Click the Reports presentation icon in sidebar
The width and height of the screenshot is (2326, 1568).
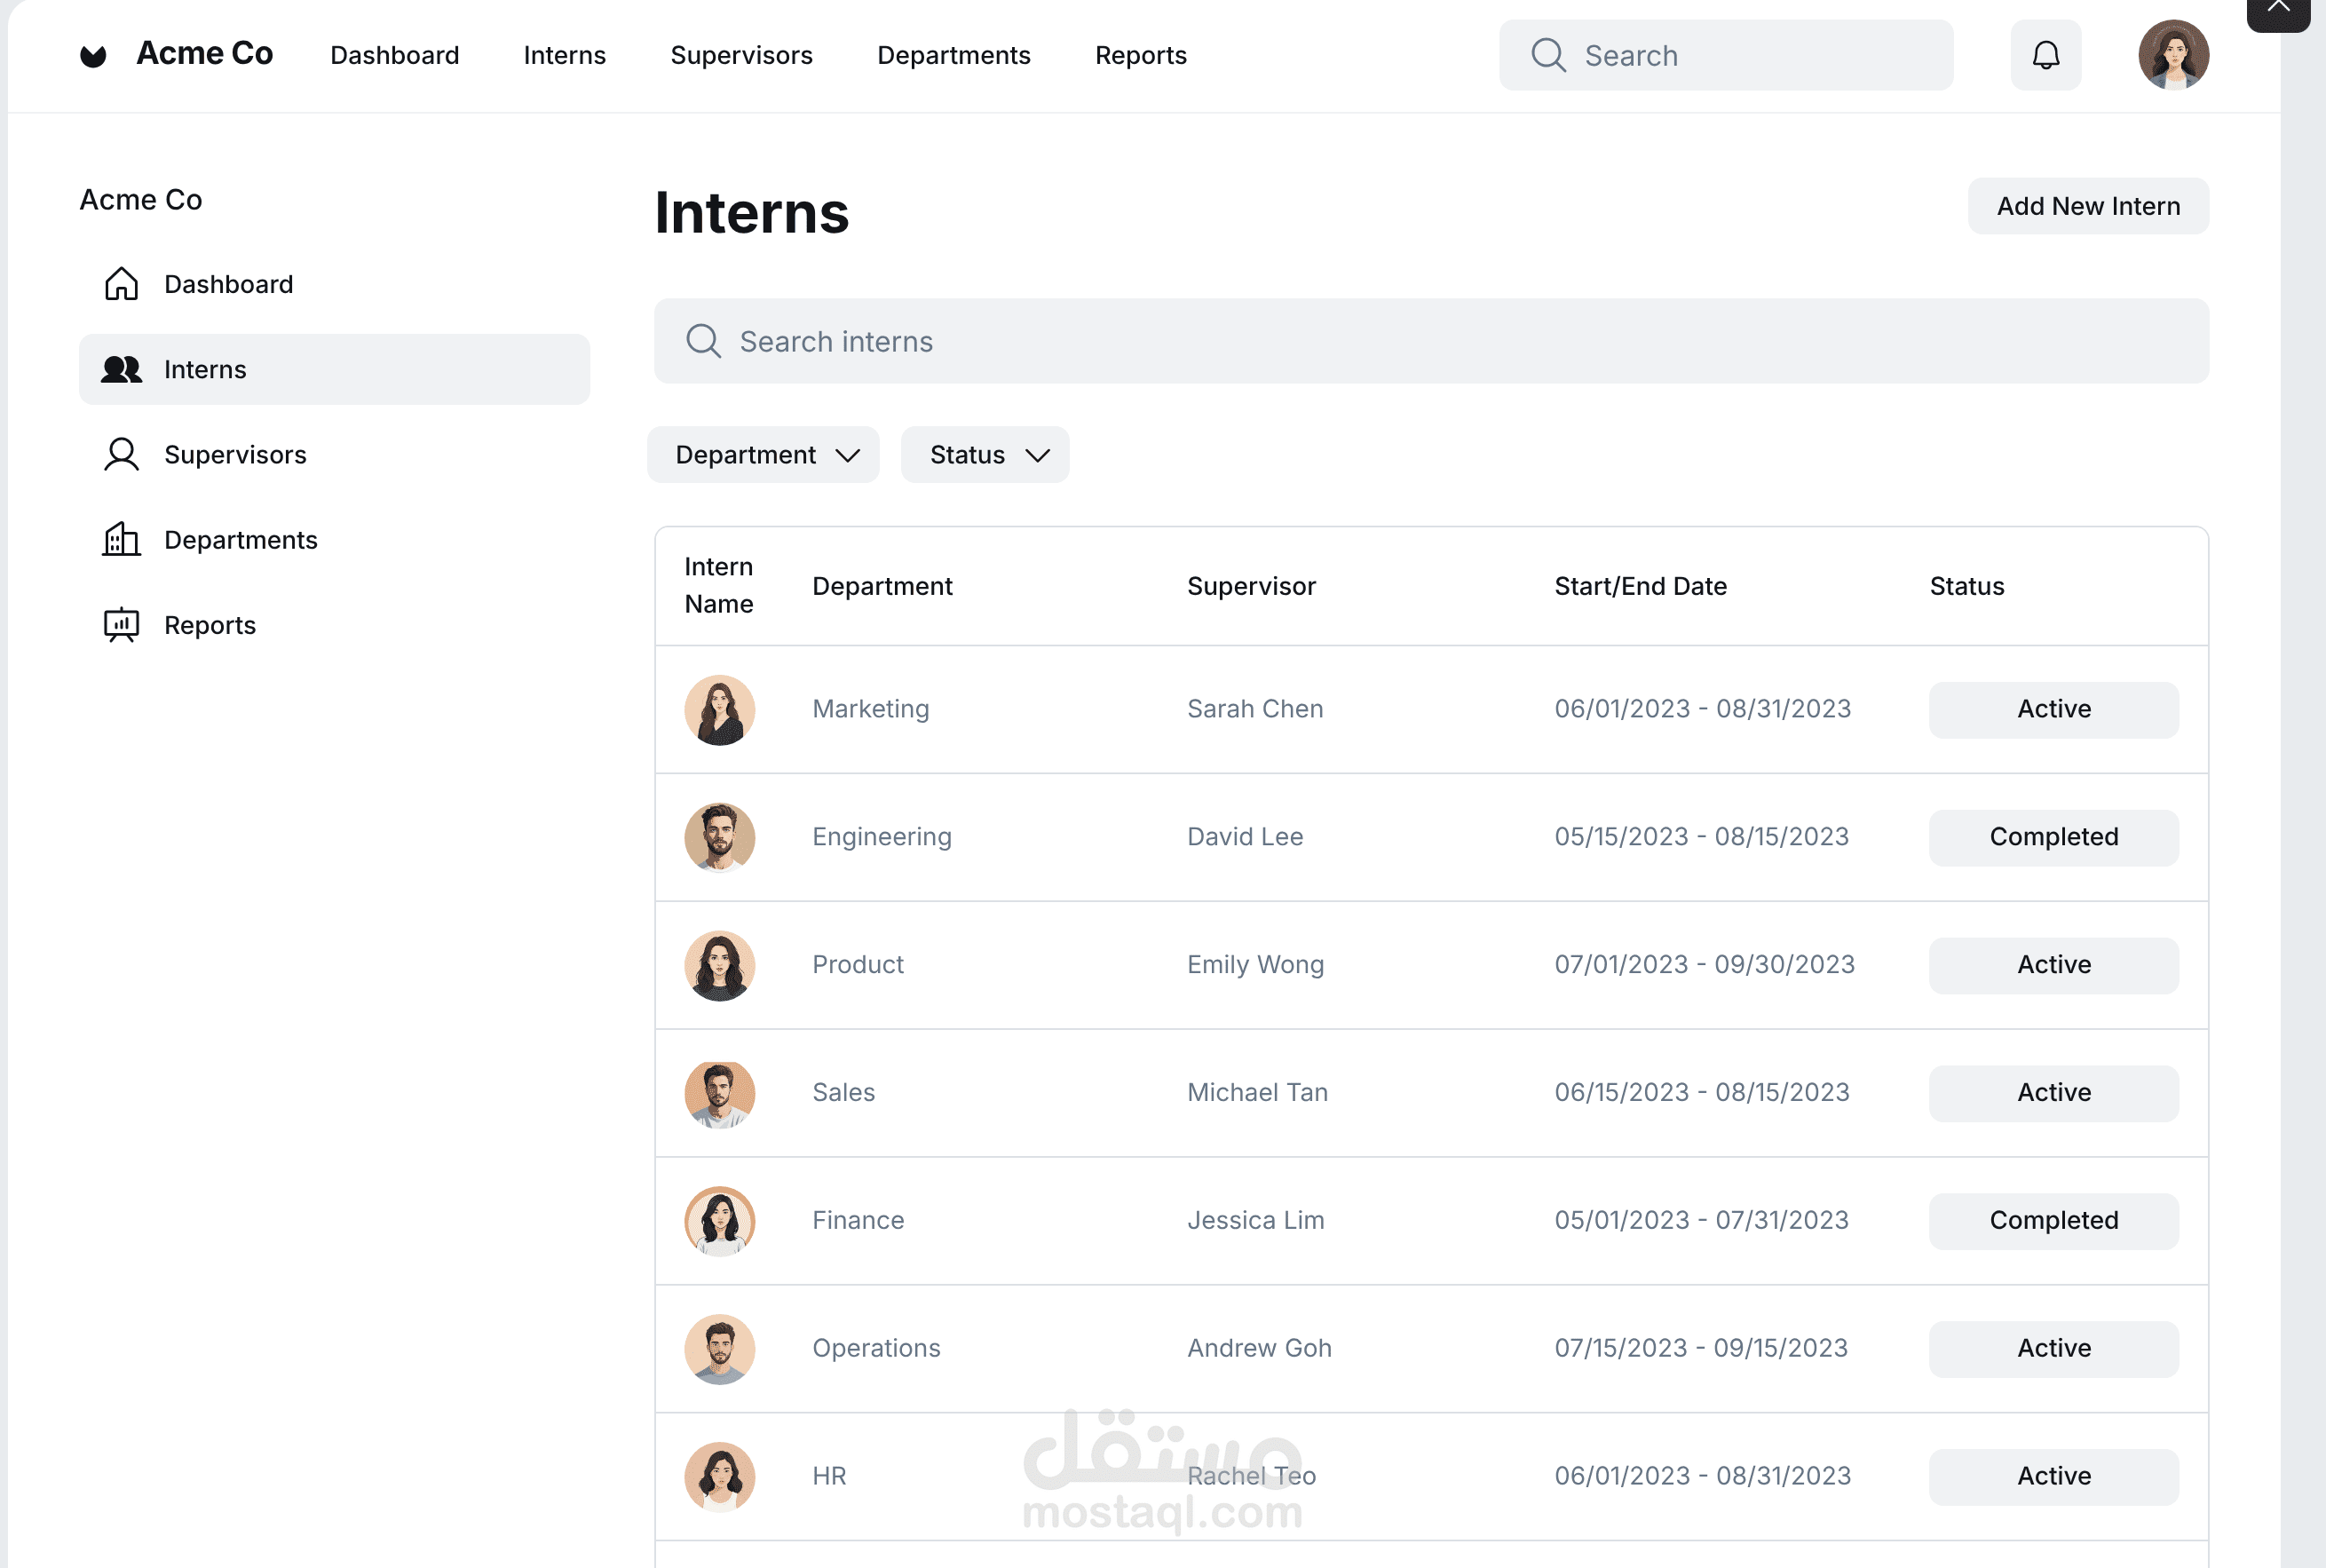click(121, 625)
